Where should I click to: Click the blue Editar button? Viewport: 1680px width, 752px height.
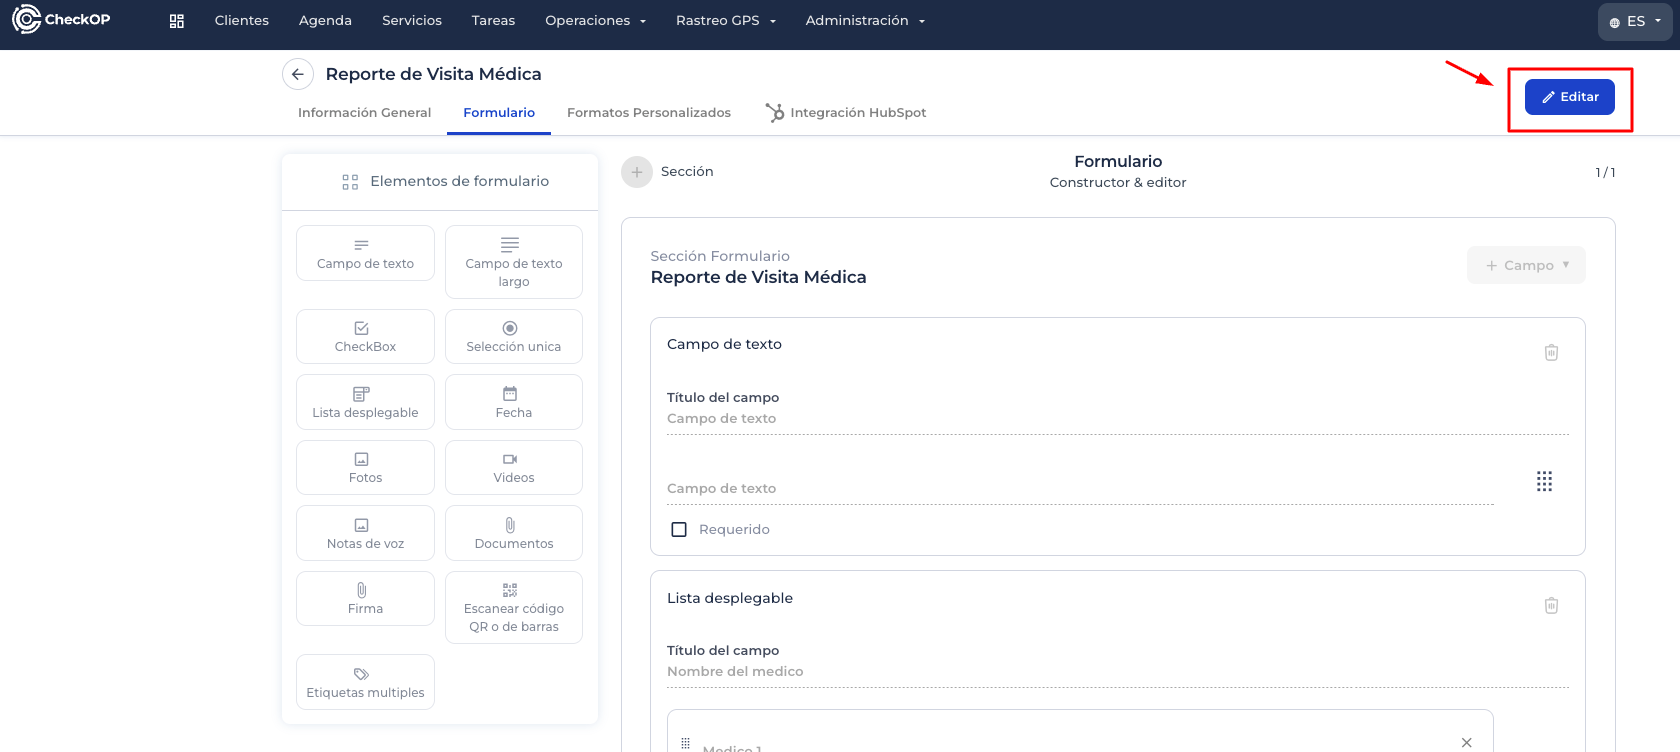(1569, 97)
